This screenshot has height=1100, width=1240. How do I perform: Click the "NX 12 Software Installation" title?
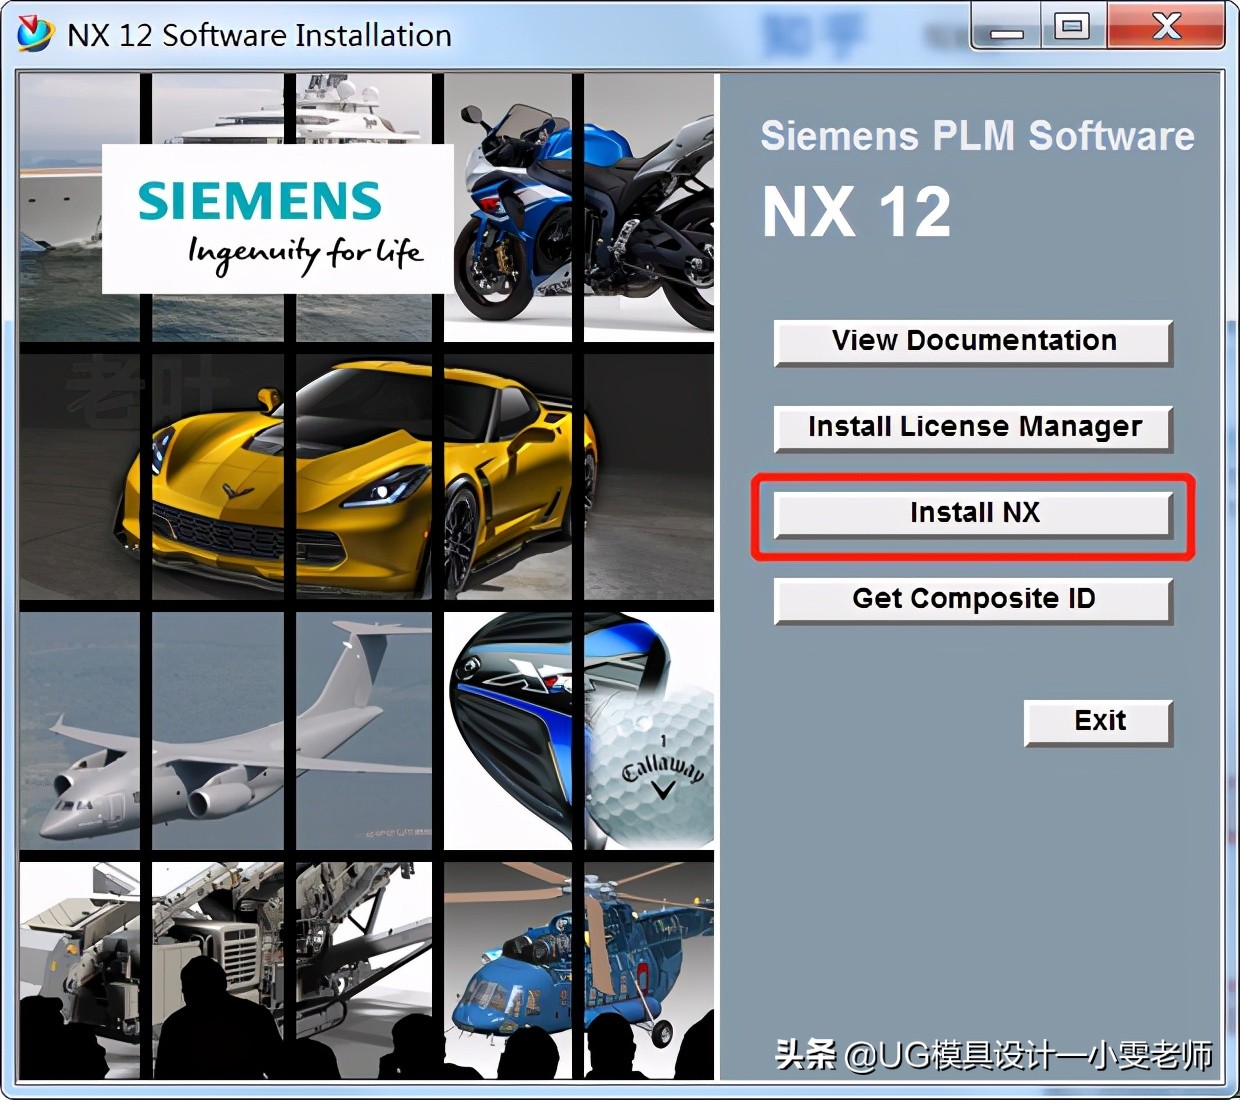259,35
